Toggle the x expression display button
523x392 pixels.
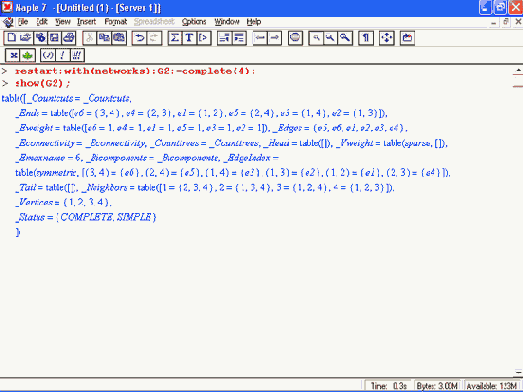click(13, 55)
